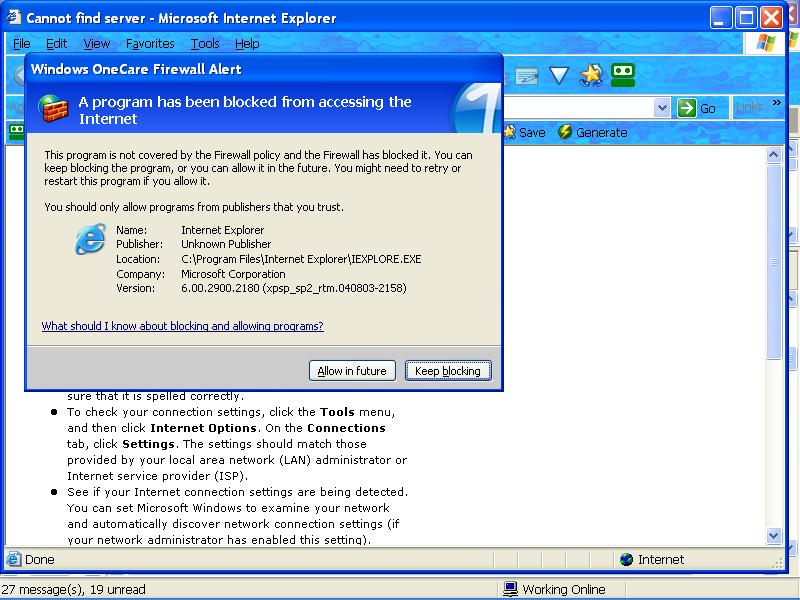
Task: Click the 'Working Online' status text
Action: 564,590
